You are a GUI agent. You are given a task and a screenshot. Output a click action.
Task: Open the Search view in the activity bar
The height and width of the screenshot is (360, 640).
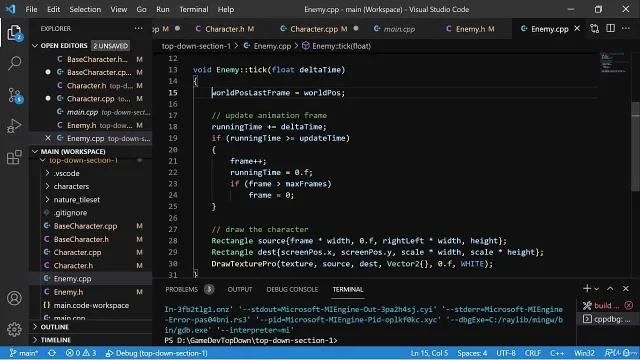click(x=14, y=63)
